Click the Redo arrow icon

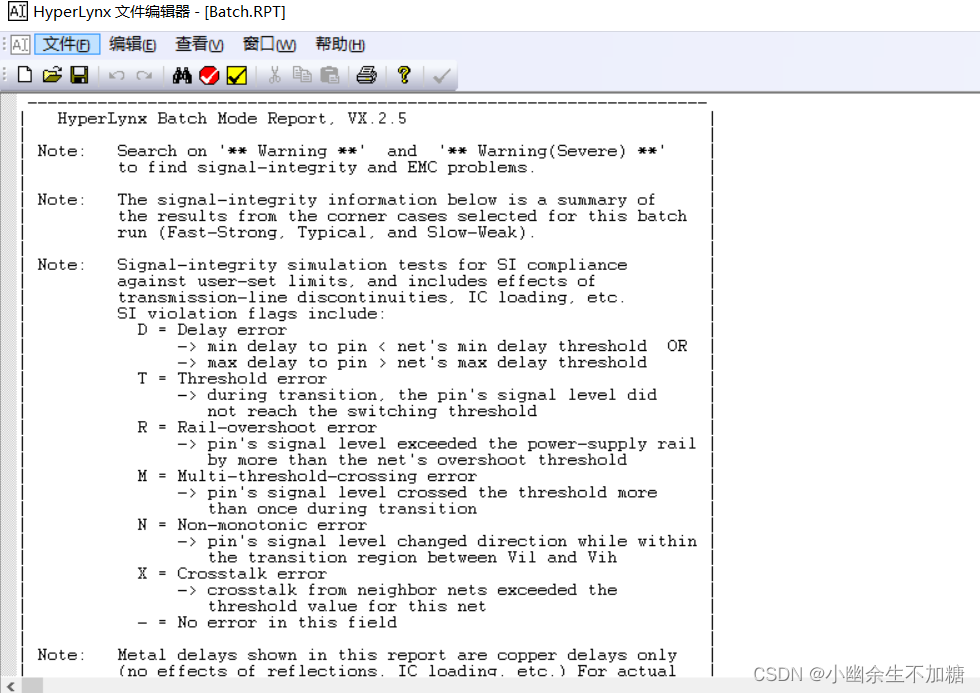[x=144, y=76]
